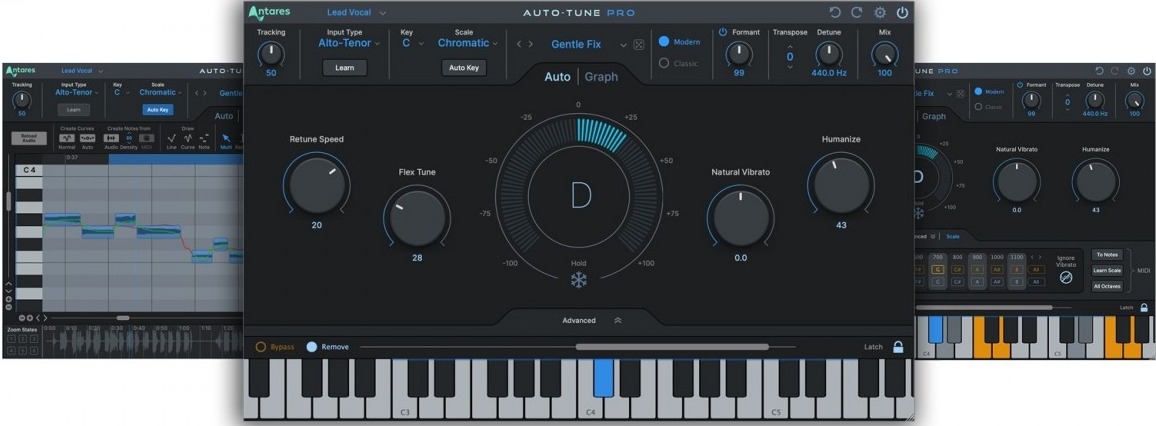Decrease Transpose with the down arrow

point(790,67)
